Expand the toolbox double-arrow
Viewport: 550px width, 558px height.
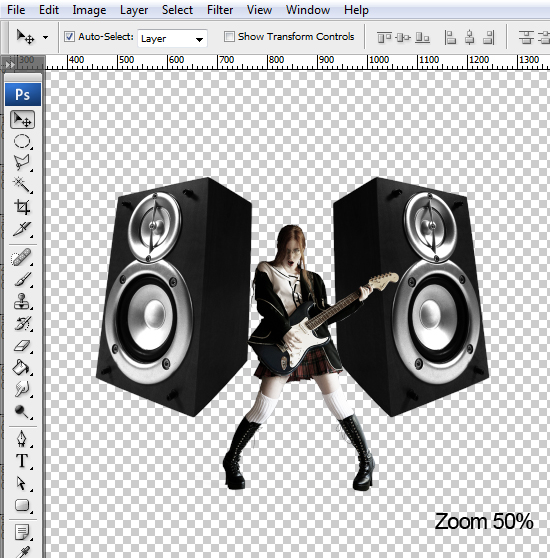pyautogui.click(x=10, y=64)
